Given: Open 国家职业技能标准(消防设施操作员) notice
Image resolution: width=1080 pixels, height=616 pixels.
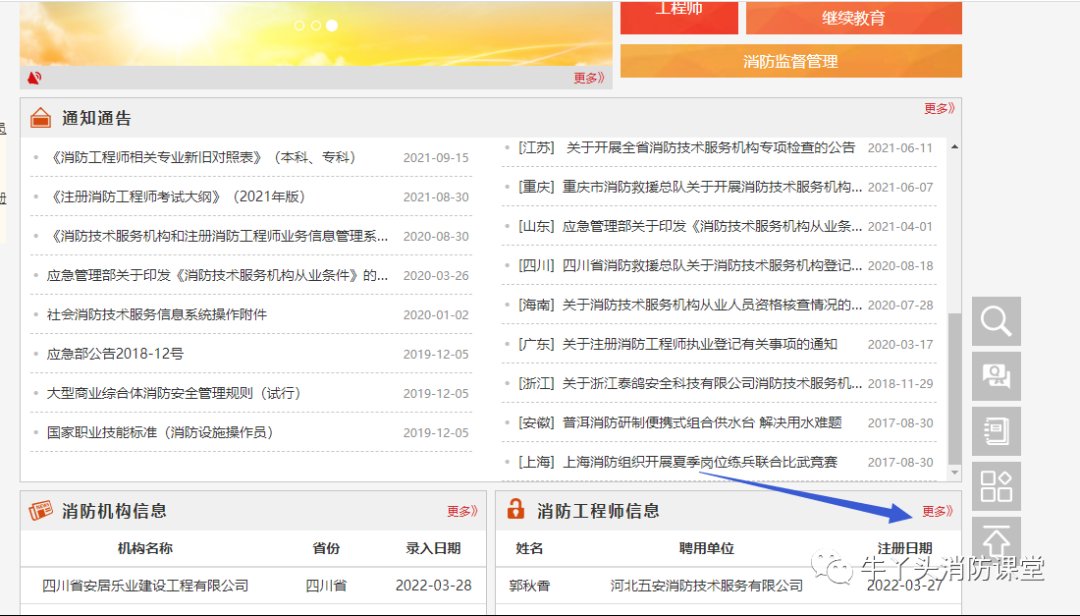Looking at the screenshot, I should click(x=160, y=432).
